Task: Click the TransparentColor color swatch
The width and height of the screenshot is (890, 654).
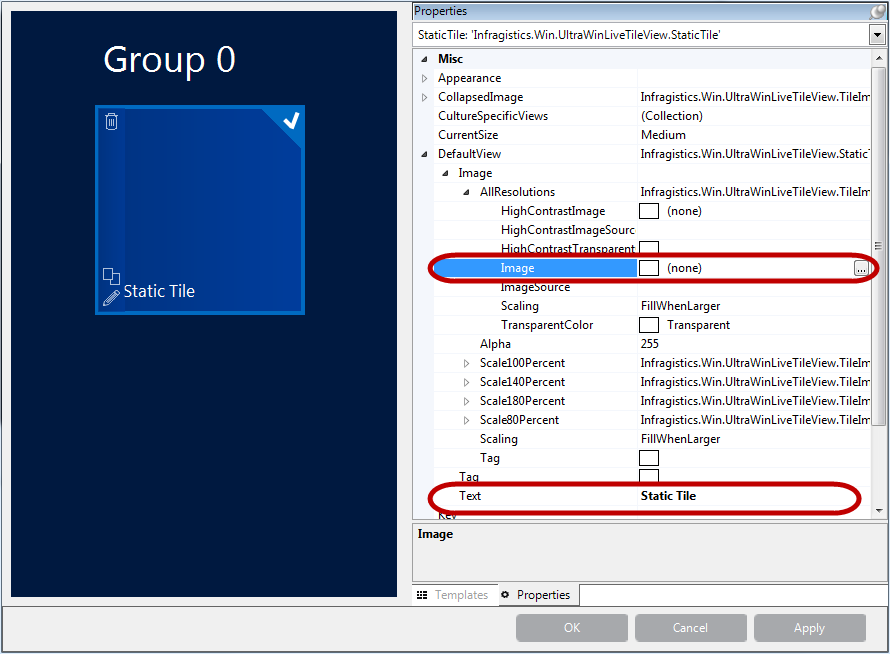Action: [649, 324]
